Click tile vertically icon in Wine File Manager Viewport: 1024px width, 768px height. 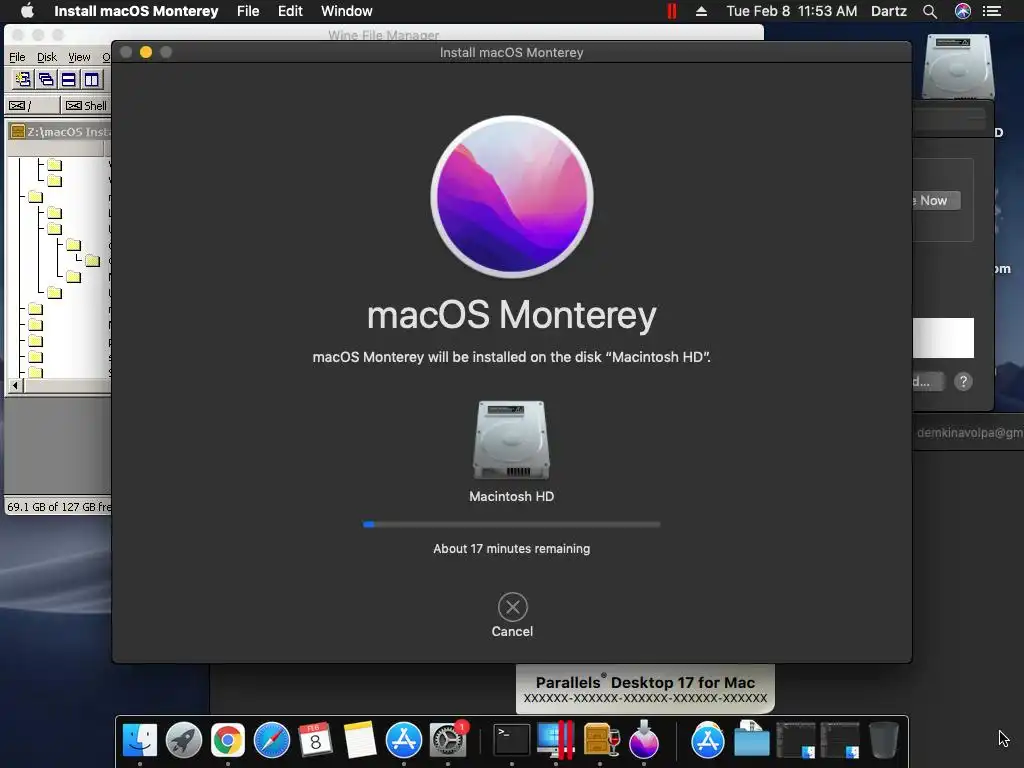pyautogui.click(x=91, y=80)
